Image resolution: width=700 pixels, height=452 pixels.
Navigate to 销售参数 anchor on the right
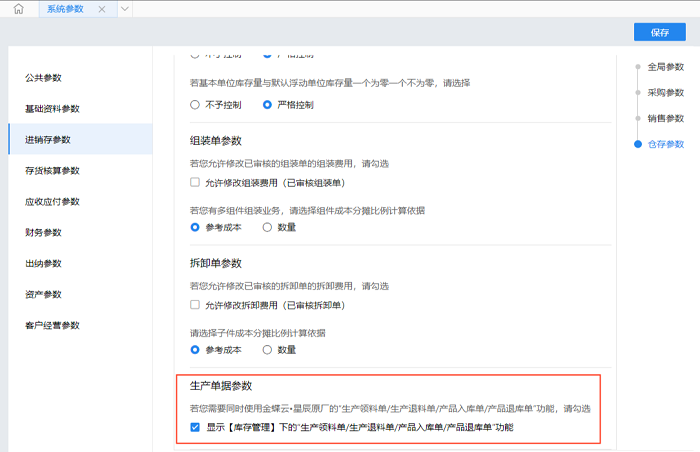tap(665, 118)
